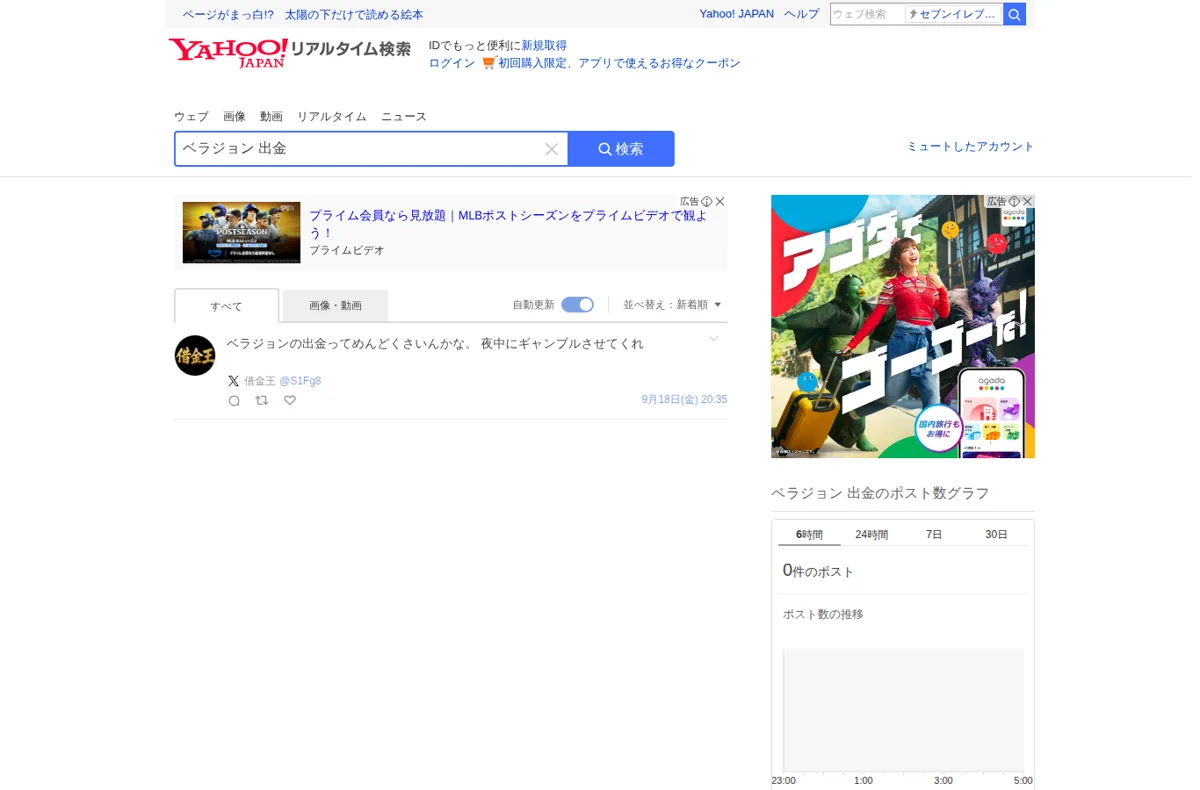
Task: Click リアルタイム検索 logo text
Action: coord(350,49)
